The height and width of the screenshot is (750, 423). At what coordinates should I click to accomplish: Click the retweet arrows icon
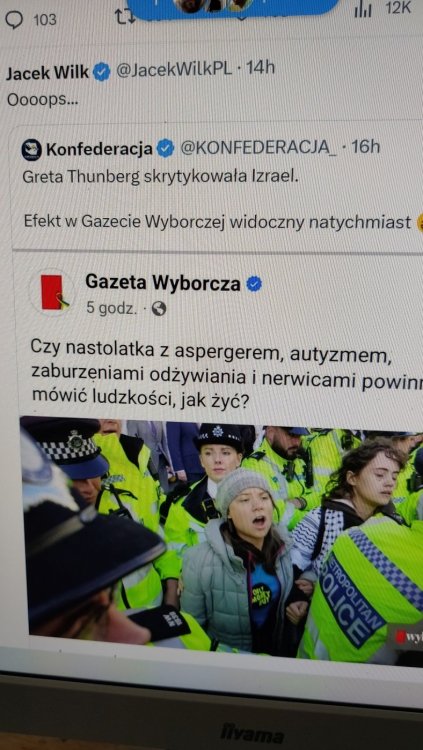click(122, 16)
